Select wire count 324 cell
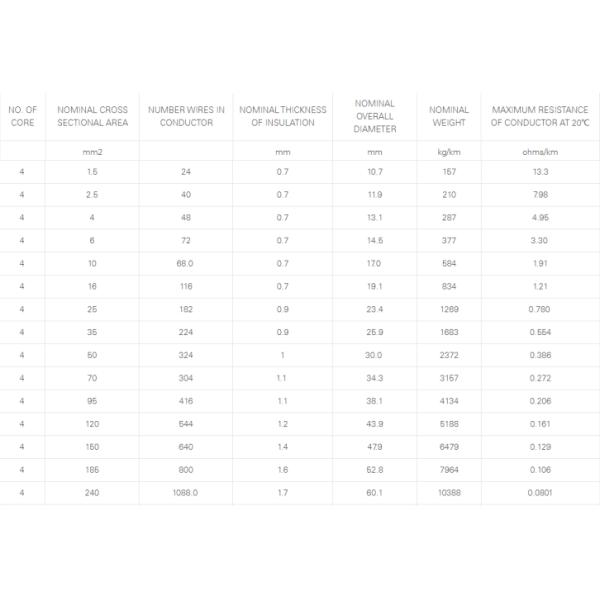 pyautogui.click(x=186, y=355)
